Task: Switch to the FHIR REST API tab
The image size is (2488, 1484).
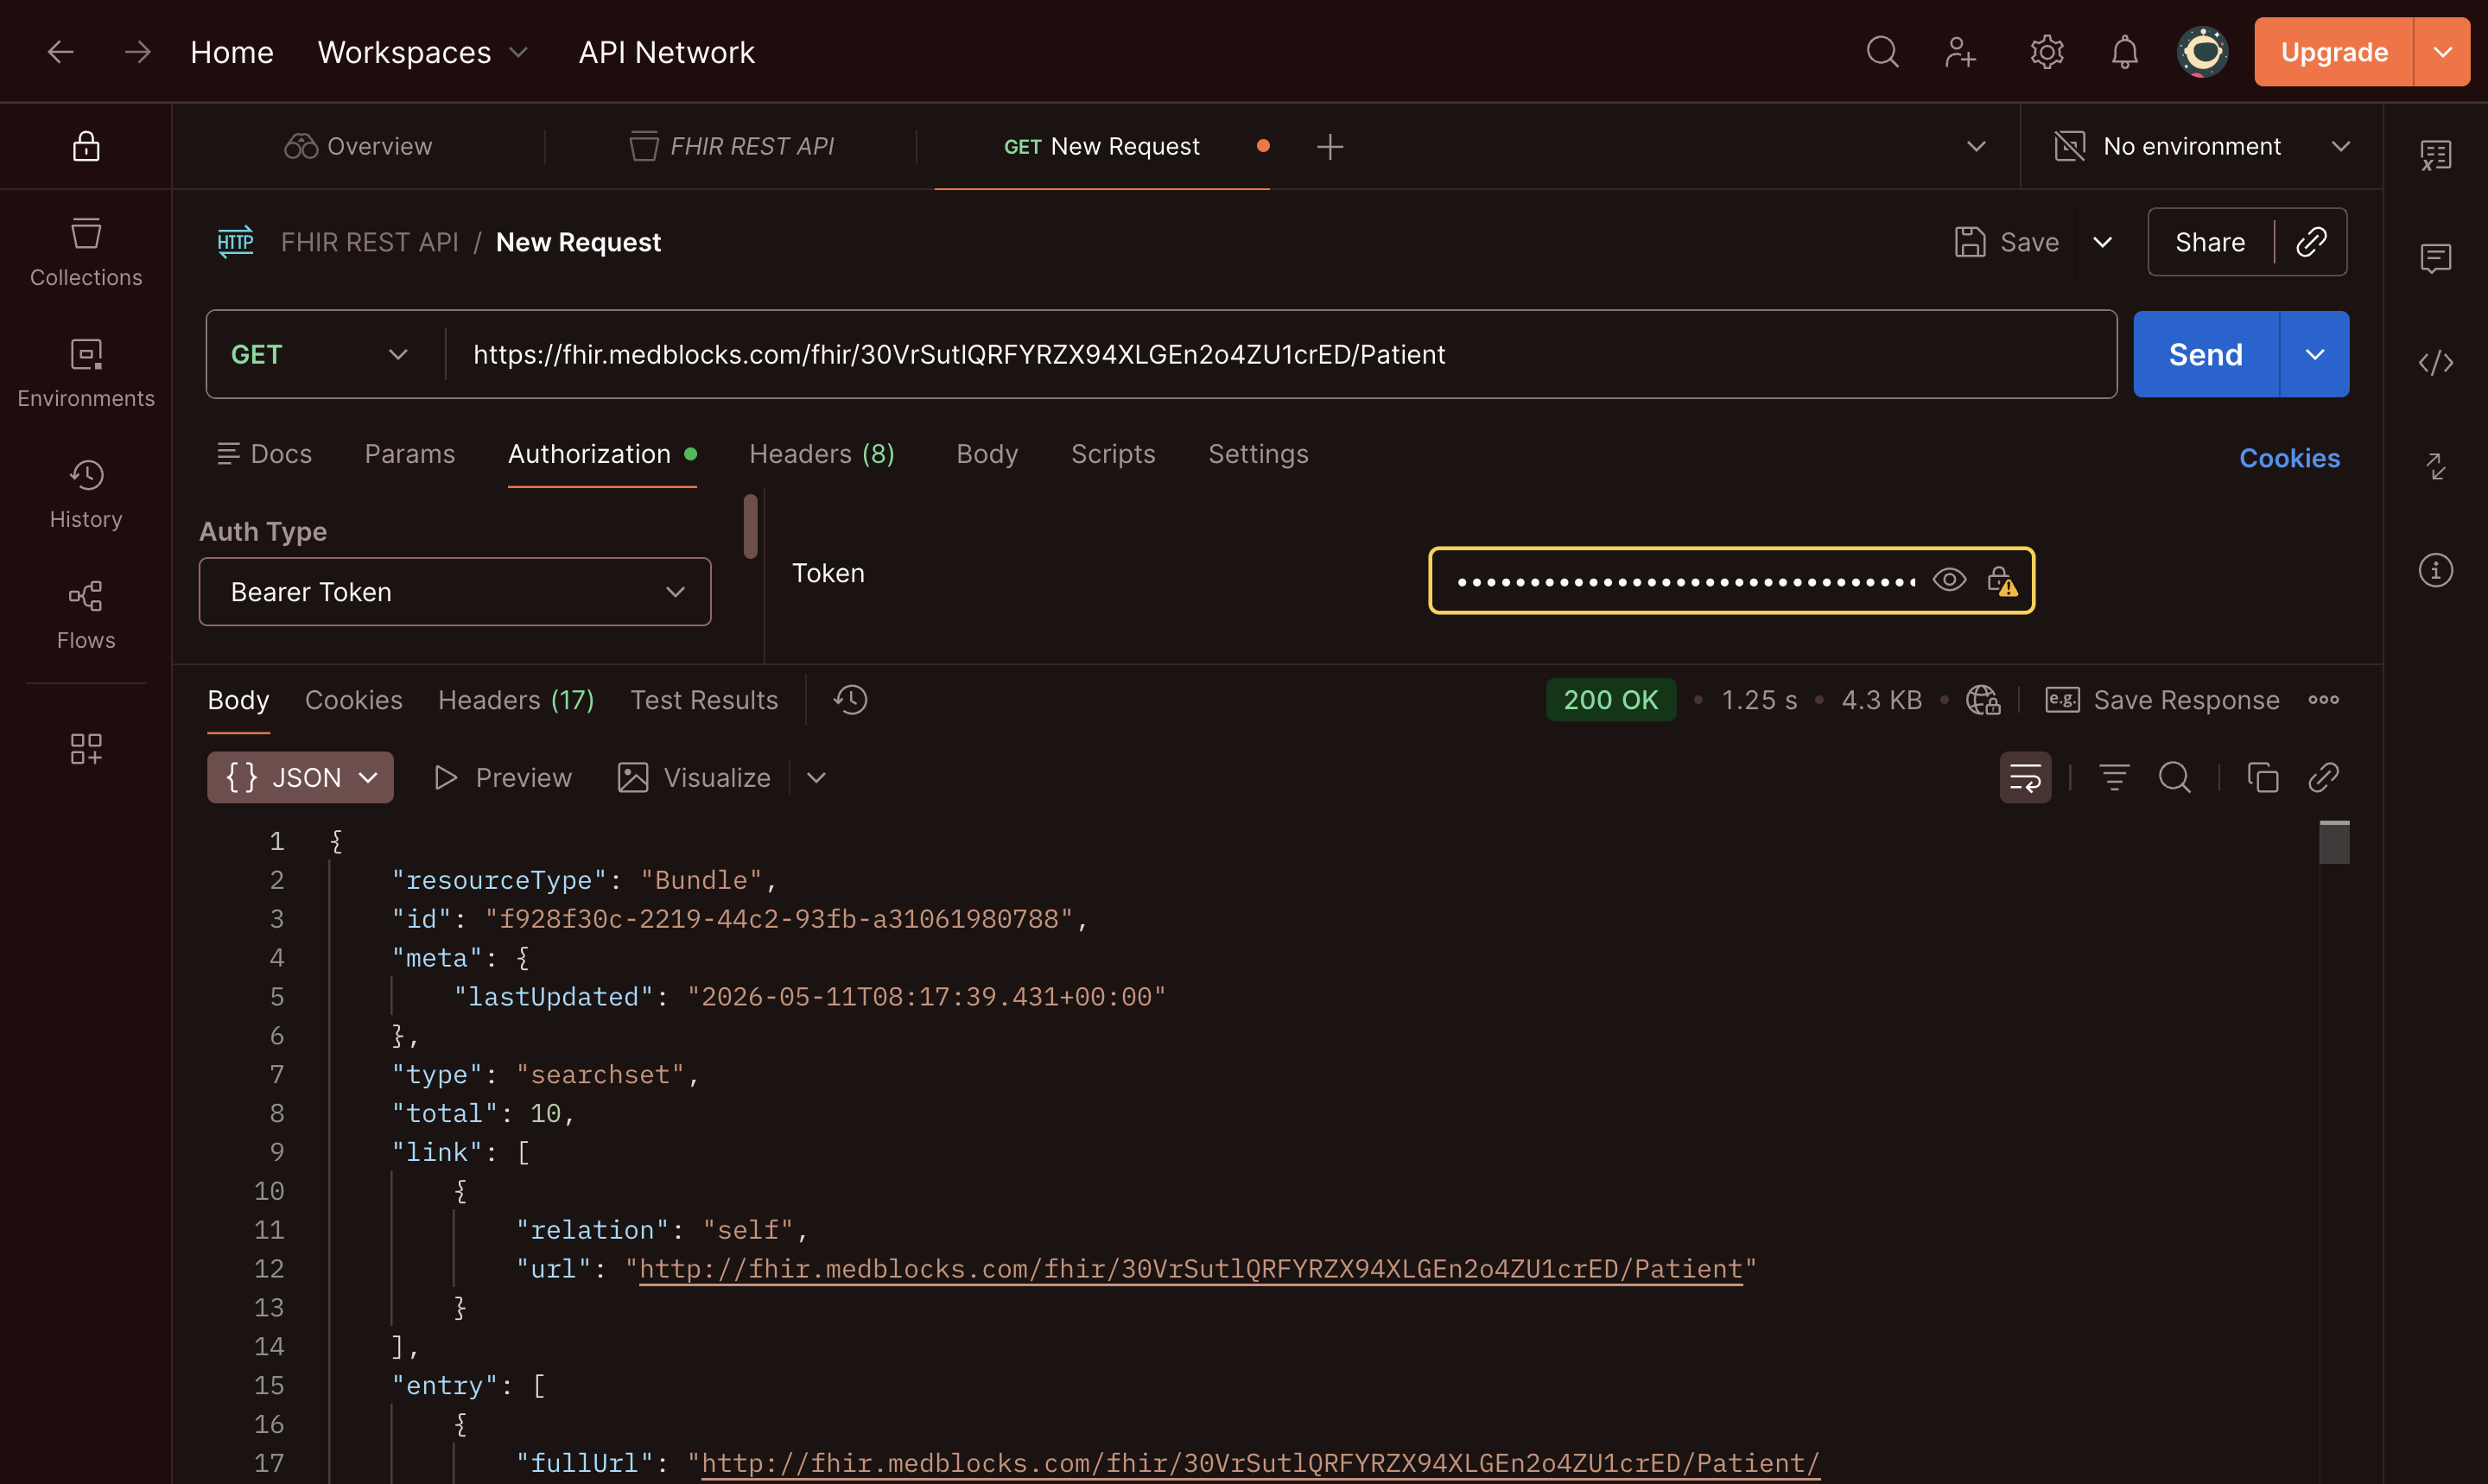Action: 732,146
